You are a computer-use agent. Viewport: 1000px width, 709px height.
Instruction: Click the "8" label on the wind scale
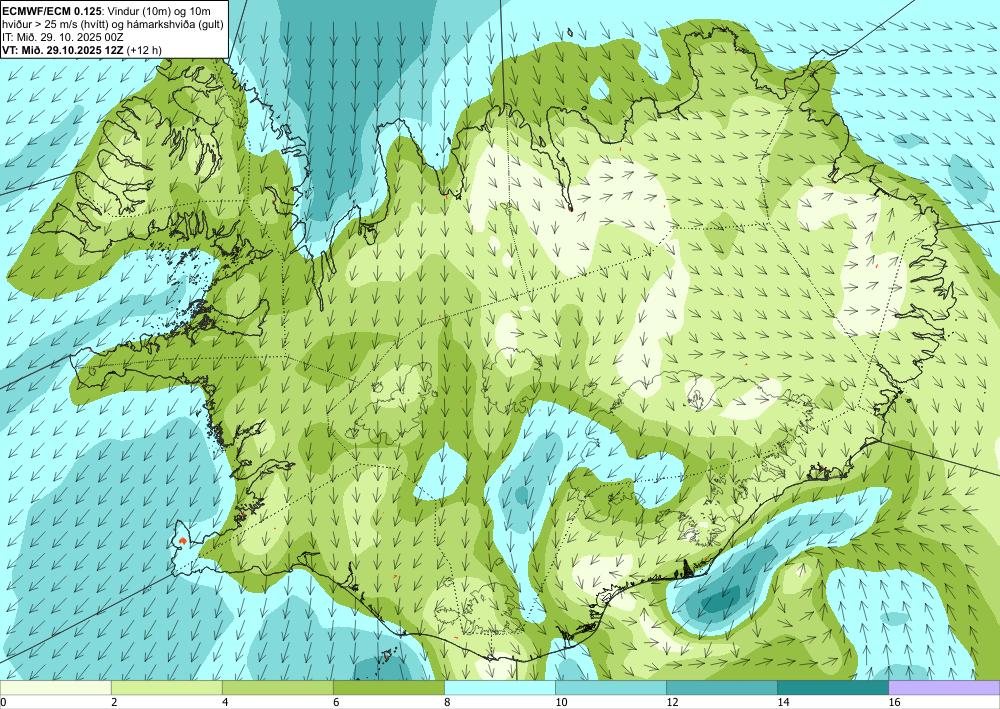447,702
